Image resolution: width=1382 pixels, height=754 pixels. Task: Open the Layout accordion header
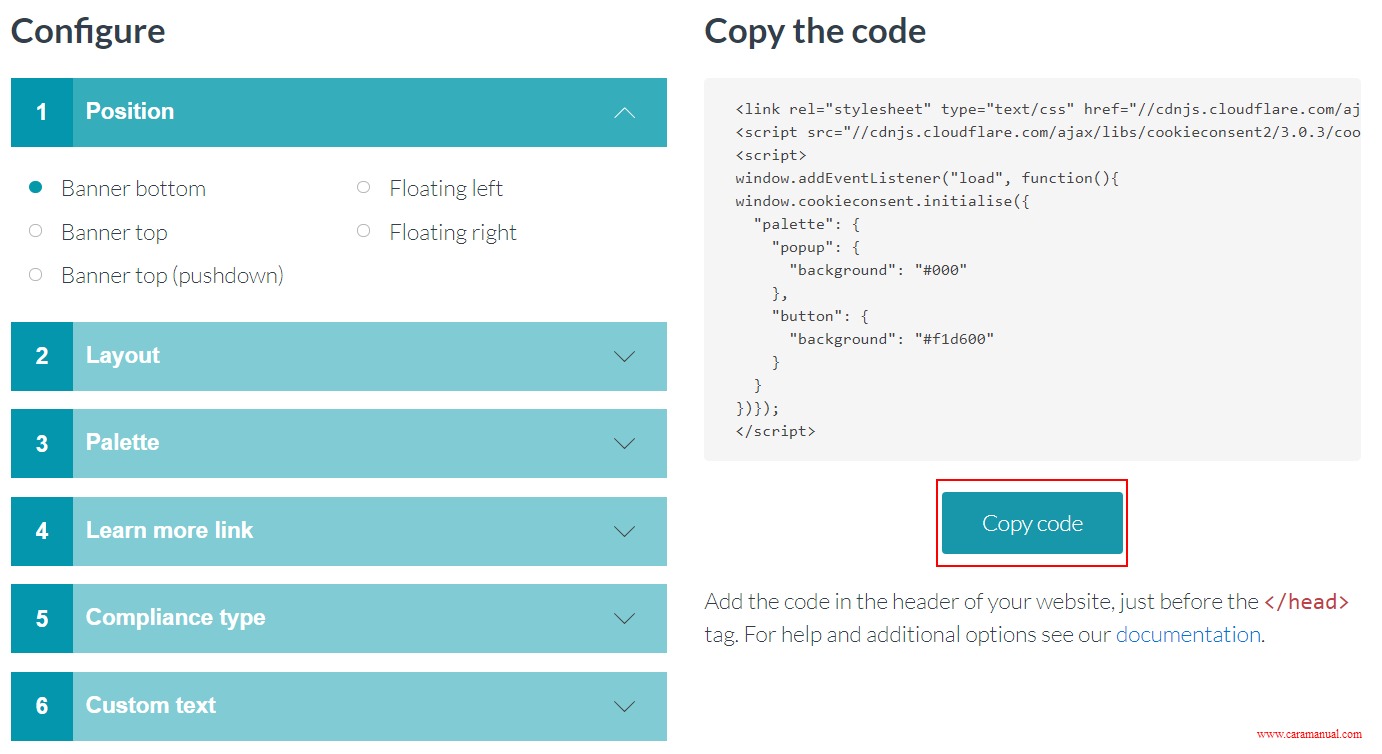point(339,356)
